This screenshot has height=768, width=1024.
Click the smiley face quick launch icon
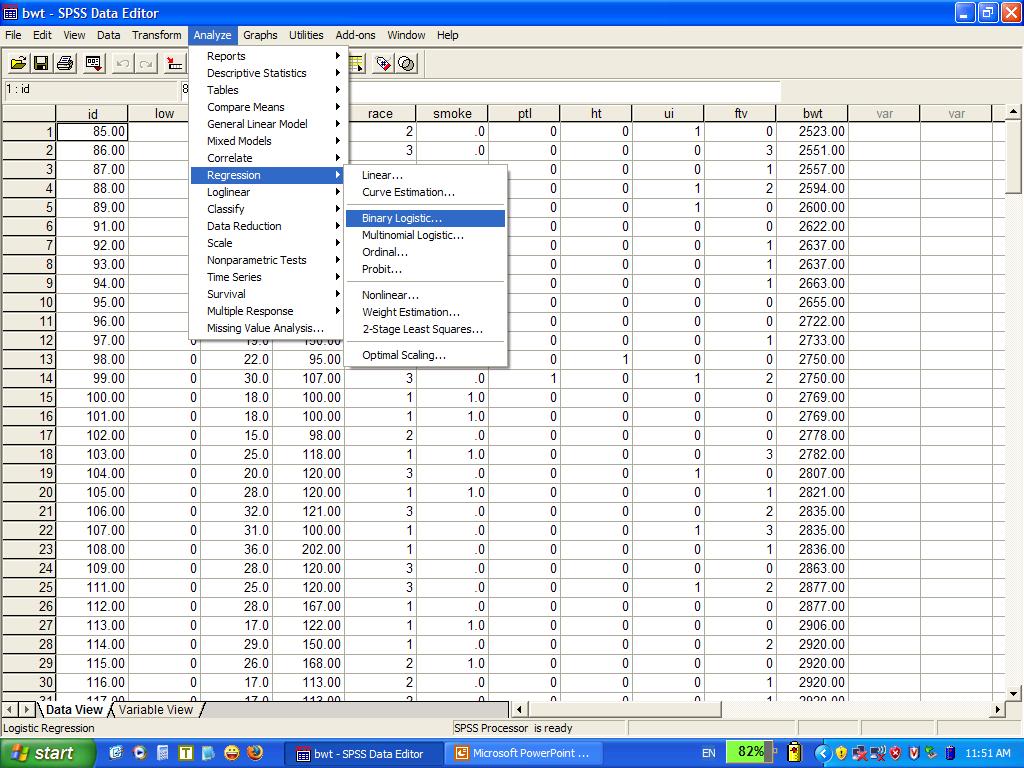[x=232, y=753]
